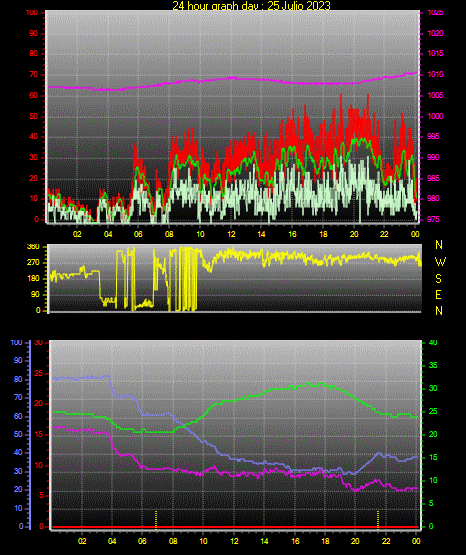Click the red 25 label on bottom graph
Image resolution: width=466 pixels, height=555 pixels.
[39, 373]
